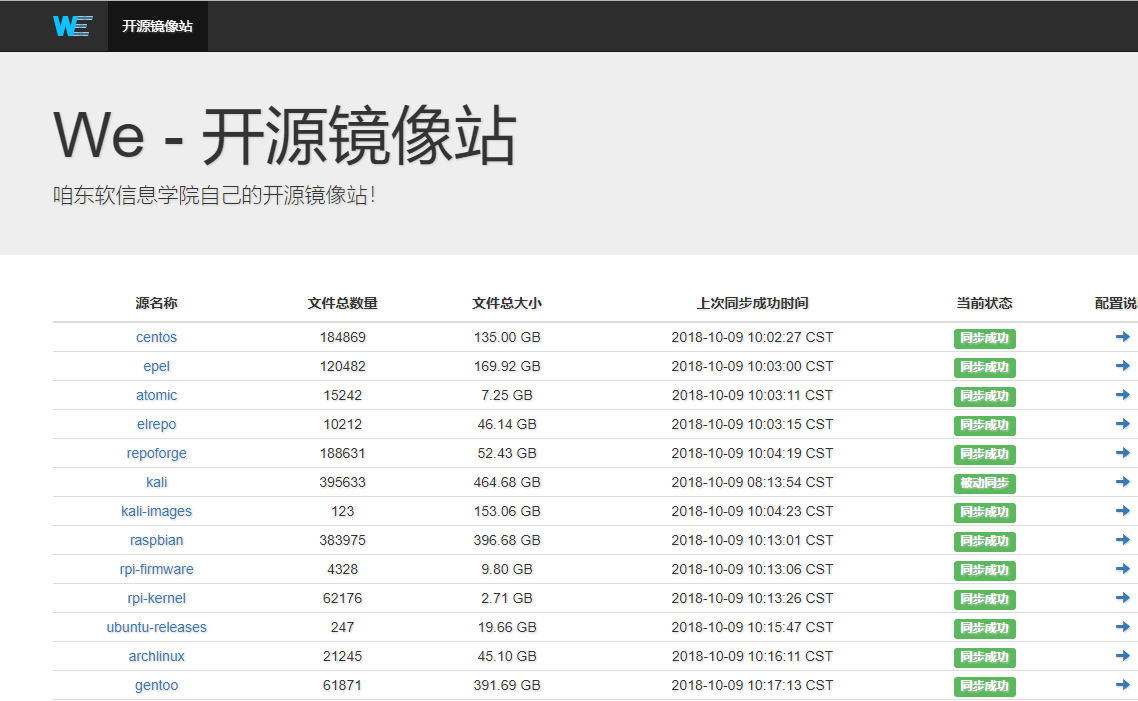Open the repoforge mirror link
The width and height of the screenshot is (1138, 701).
(156, 454)
